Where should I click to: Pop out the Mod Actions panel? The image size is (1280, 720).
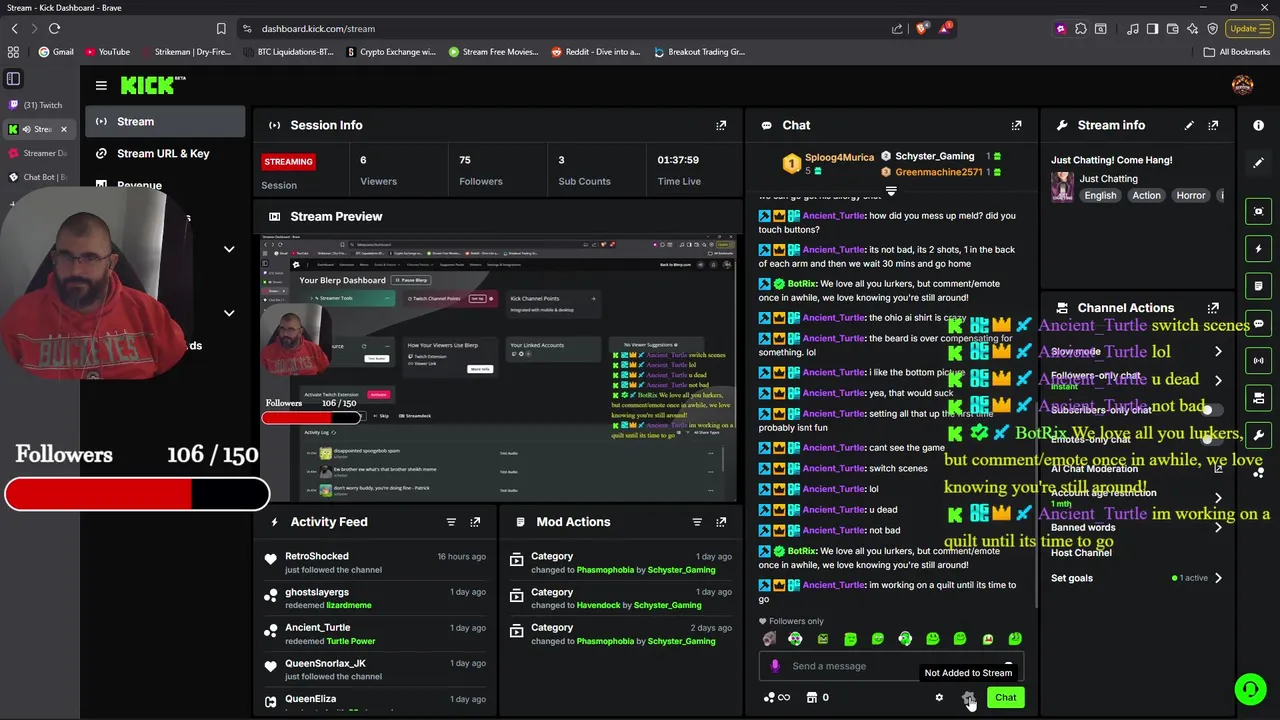721,522
